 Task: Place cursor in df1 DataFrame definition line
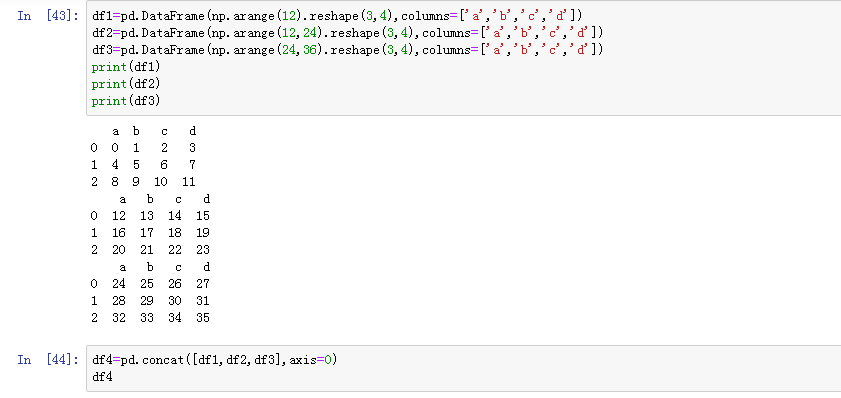point(337,16)
